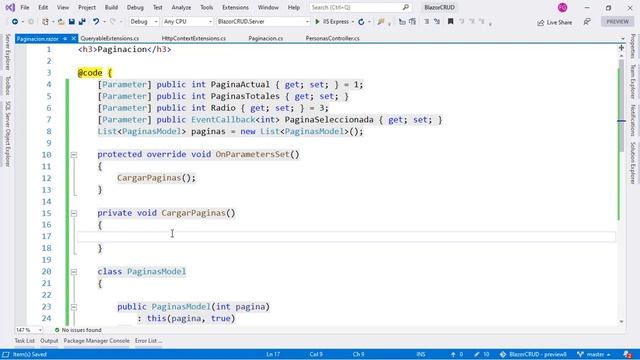Click the New Project toolbar icon
640x360 pixels.
point(45,22)
